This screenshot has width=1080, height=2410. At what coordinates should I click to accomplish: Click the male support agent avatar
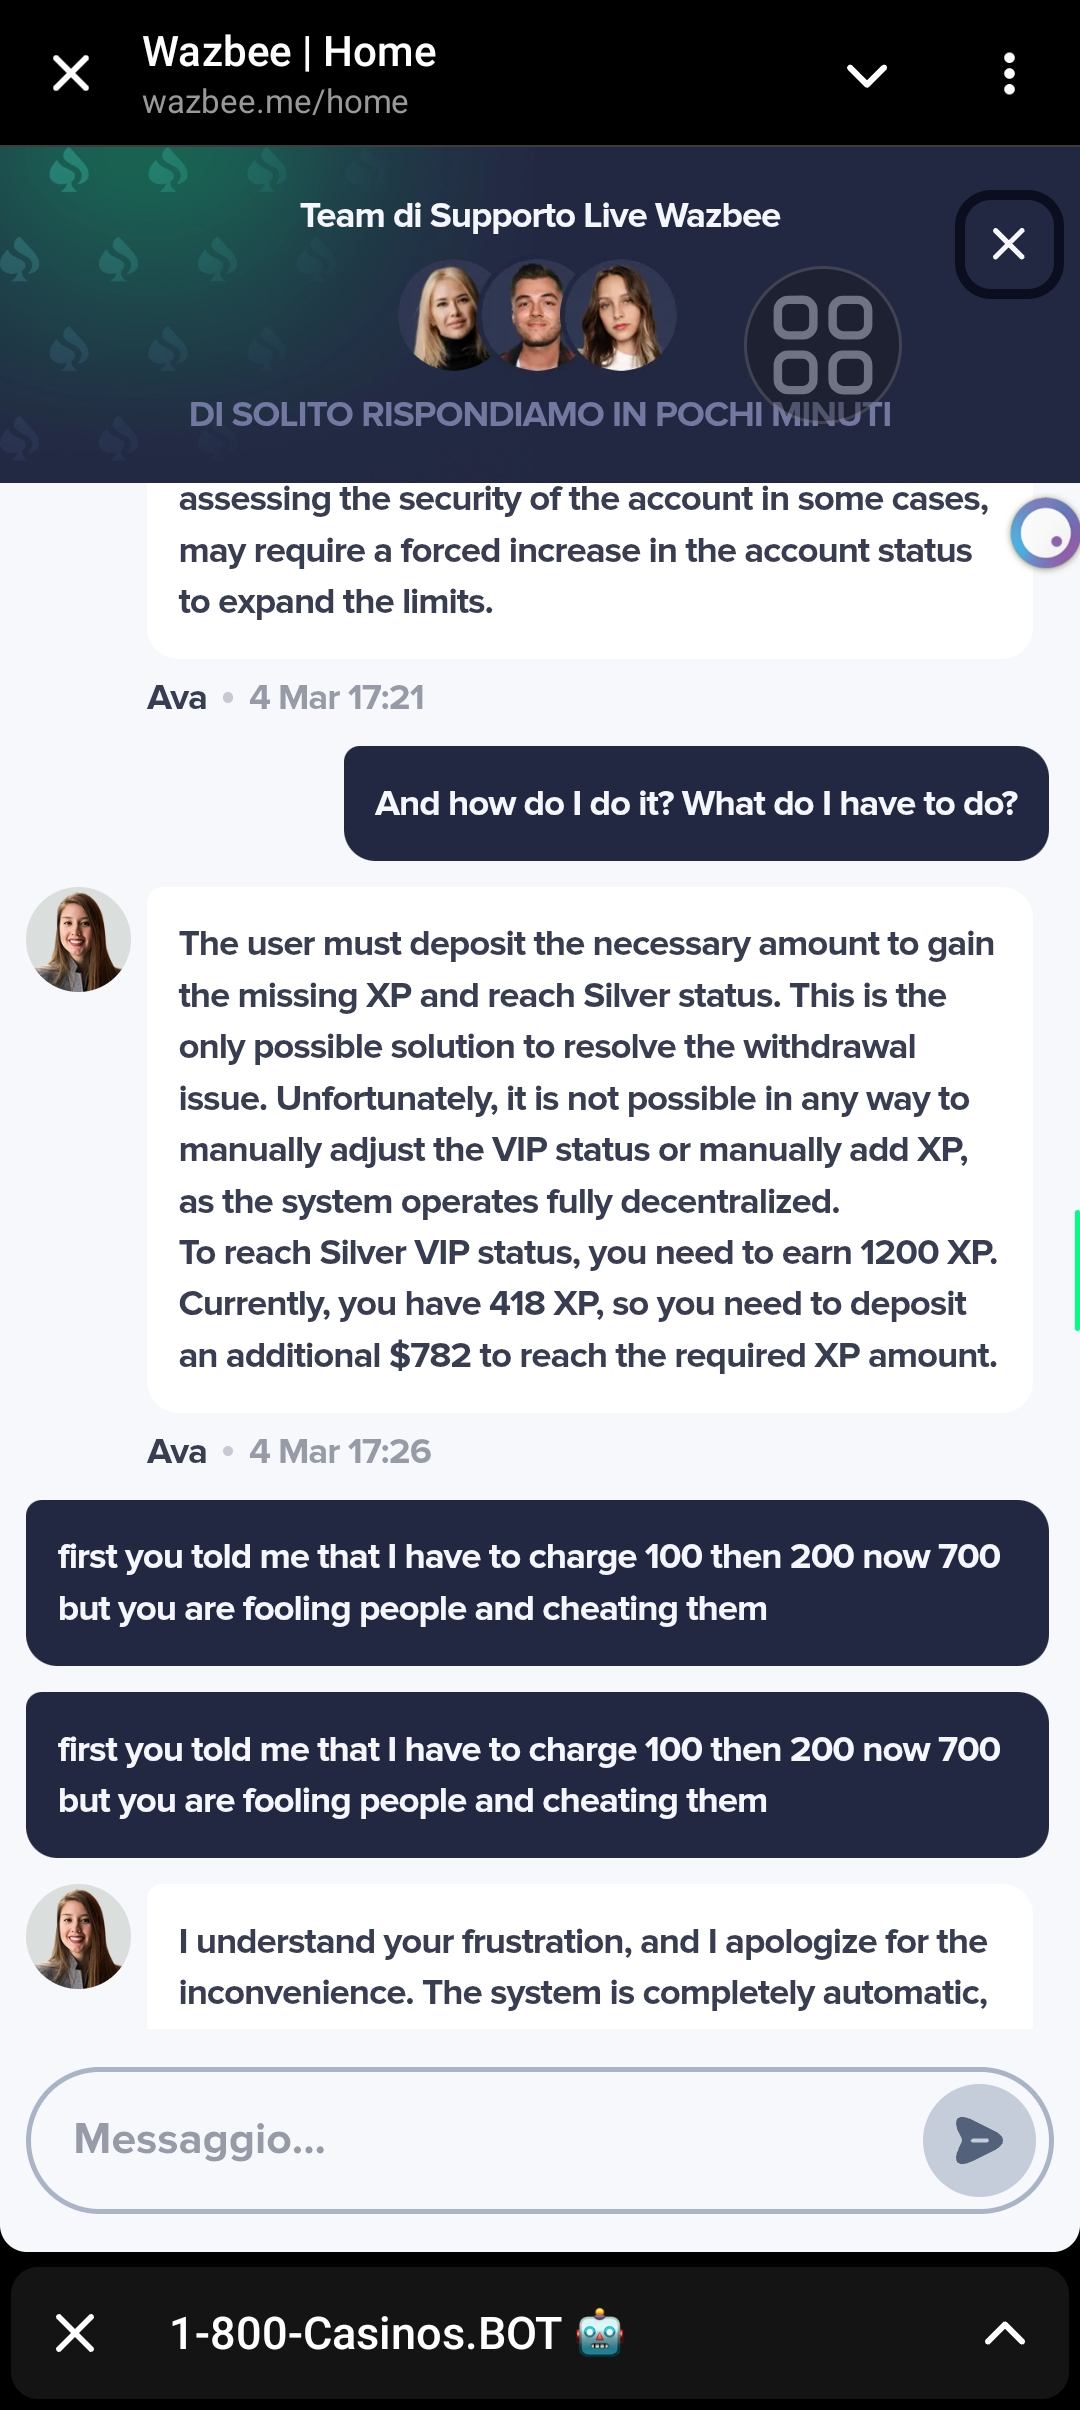click(534, 316)
